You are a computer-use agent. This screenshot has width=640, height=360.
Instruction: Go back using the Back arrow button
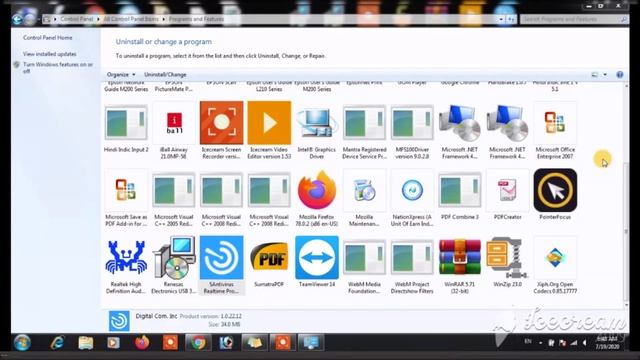pos(17,19)
